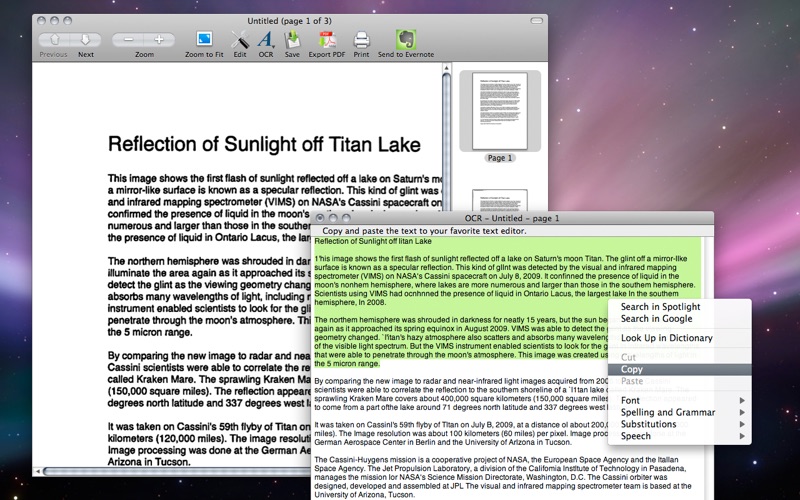Open the Edit tools icon

coord(240,39)
